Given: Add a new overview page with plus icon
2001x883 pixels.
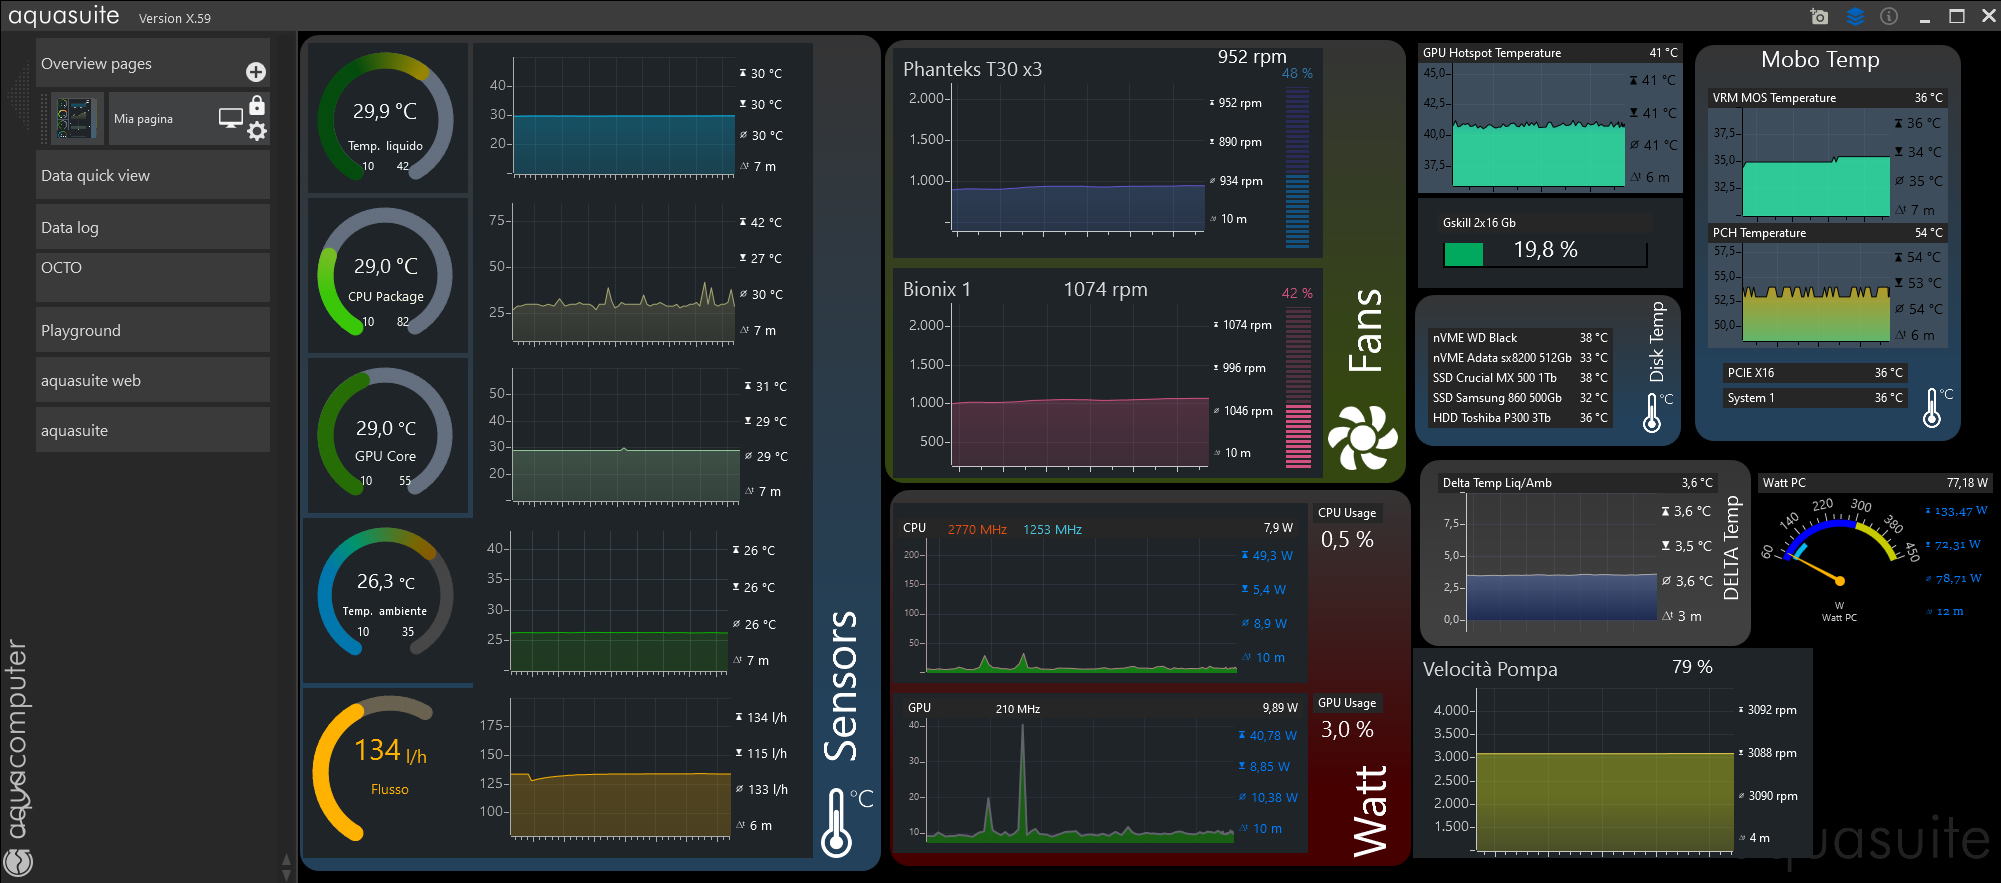Looking at the screenshot, I should [x=256, y=72].
